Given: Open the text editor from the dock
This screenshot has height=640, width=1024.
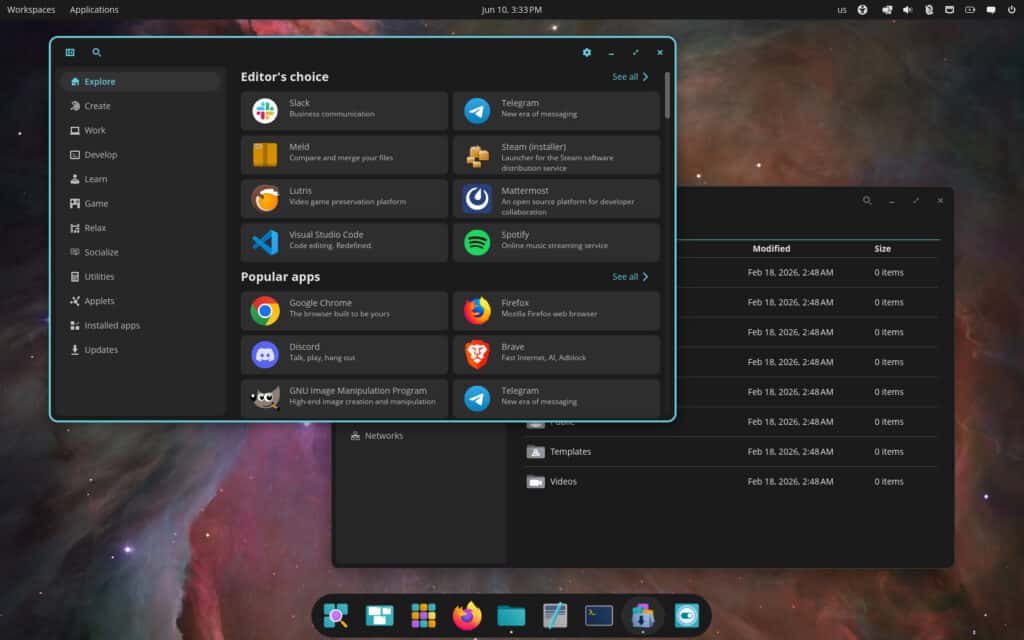Looking at the screenshot, I should [x=554, y=615].
